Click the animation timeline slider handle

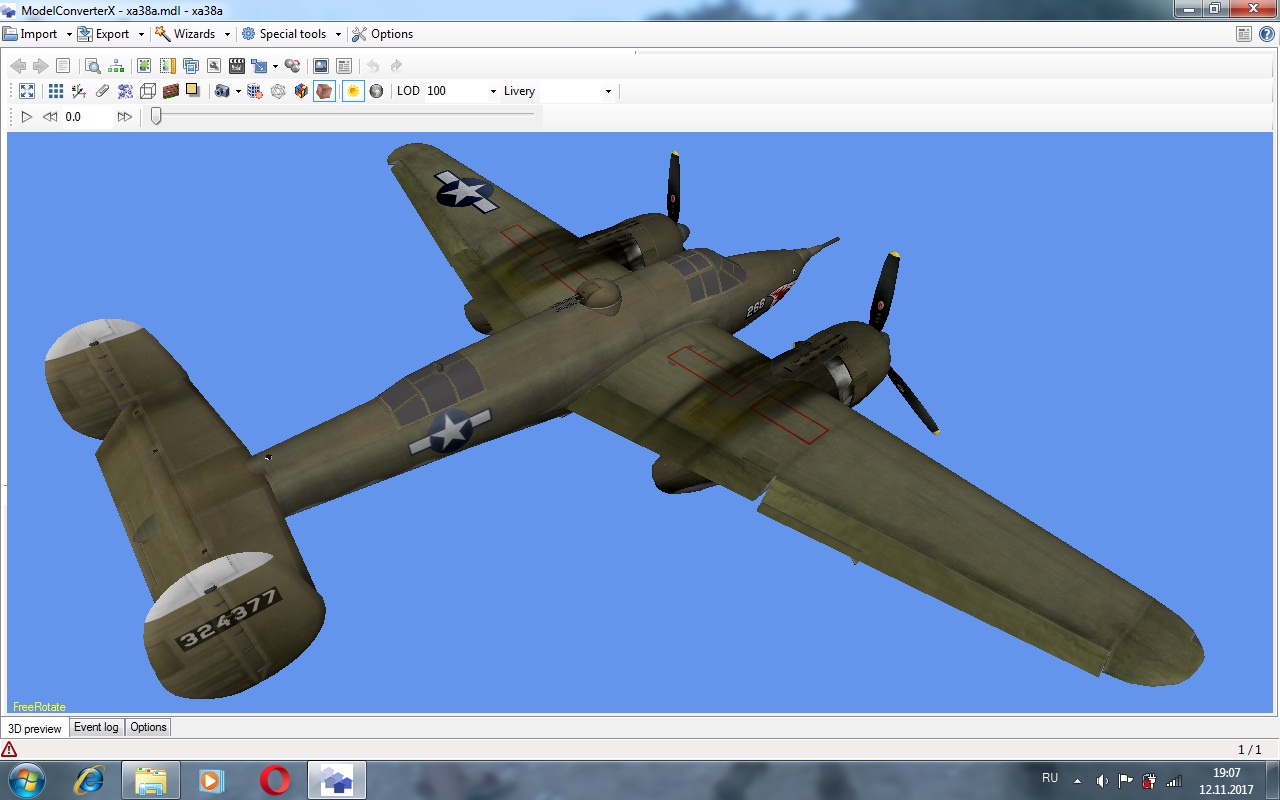pyautogui.click(x=156, y=116)
